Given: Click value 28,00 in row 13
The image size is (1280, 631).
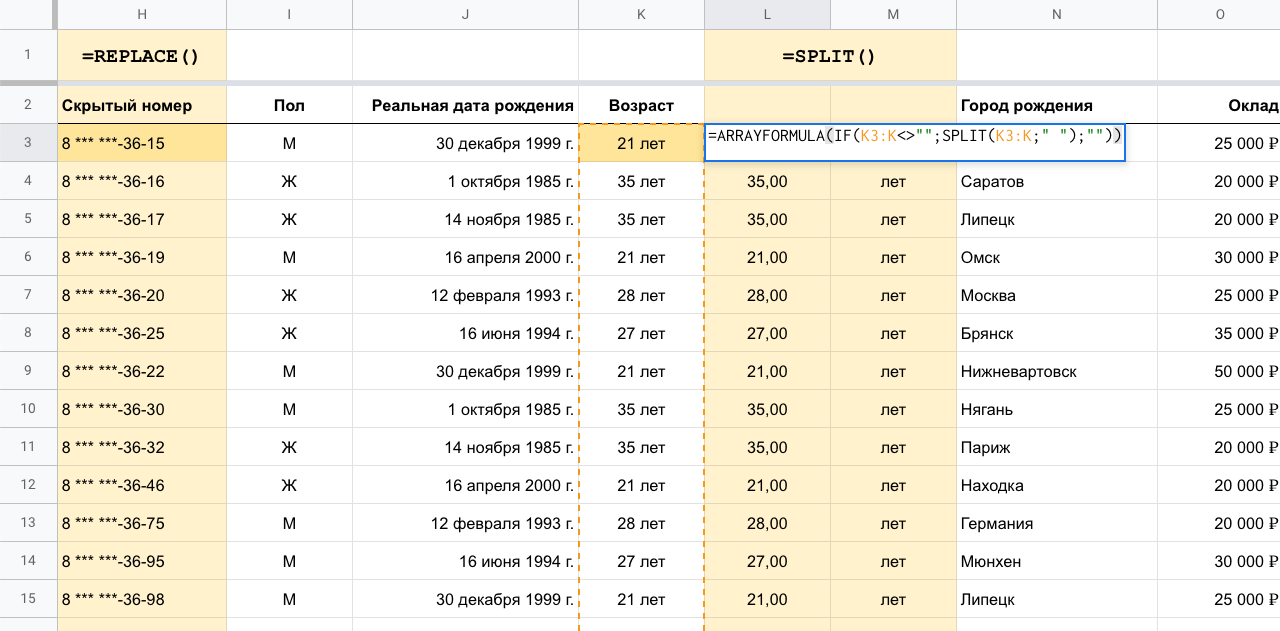Looking at the screenshot, I should tap(768, 523).
